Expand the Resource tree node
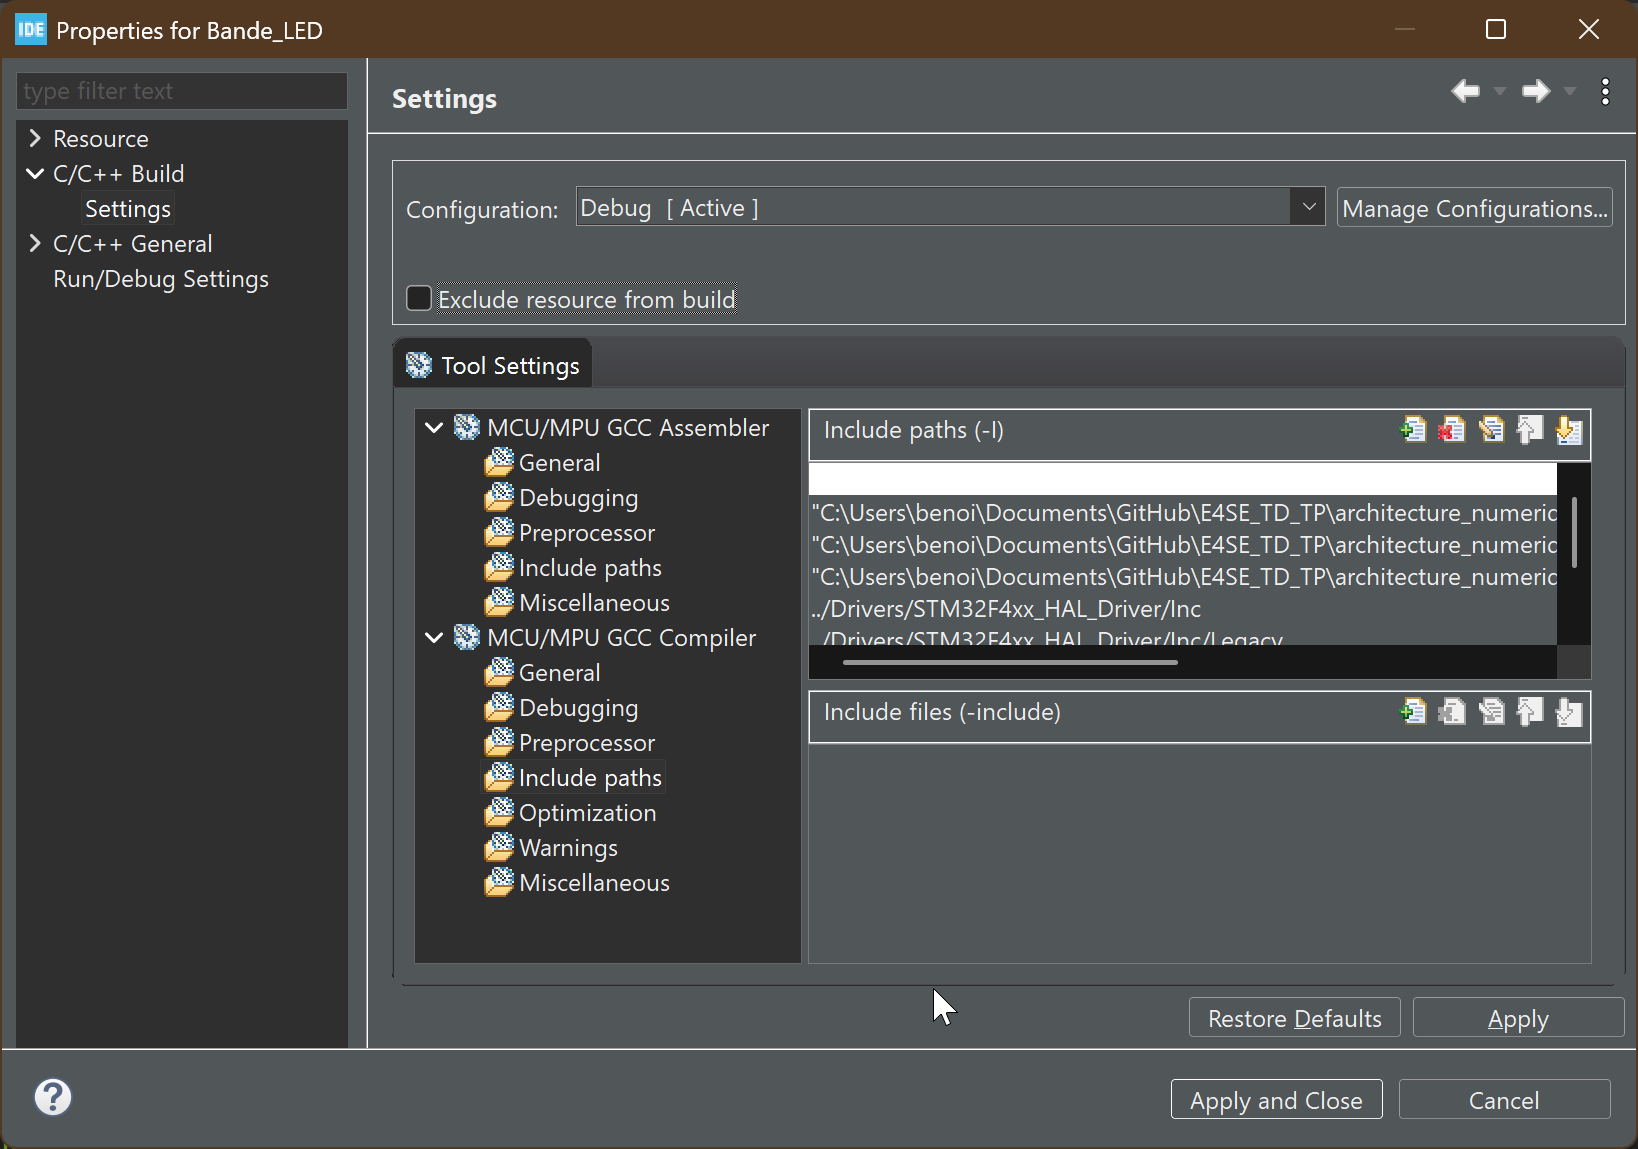1638x1149 pixels. pos(35,138)
